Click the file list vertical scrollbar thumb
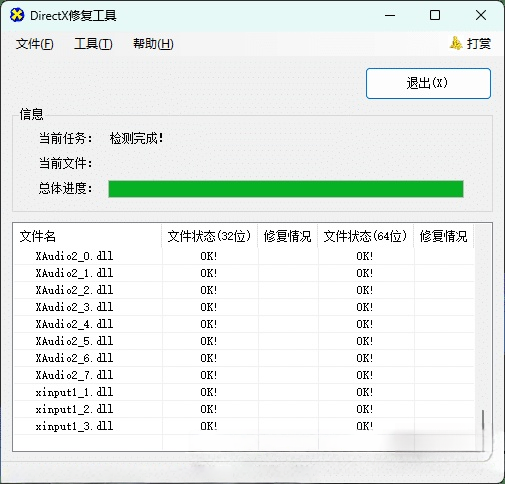 [x=482, y=420]
